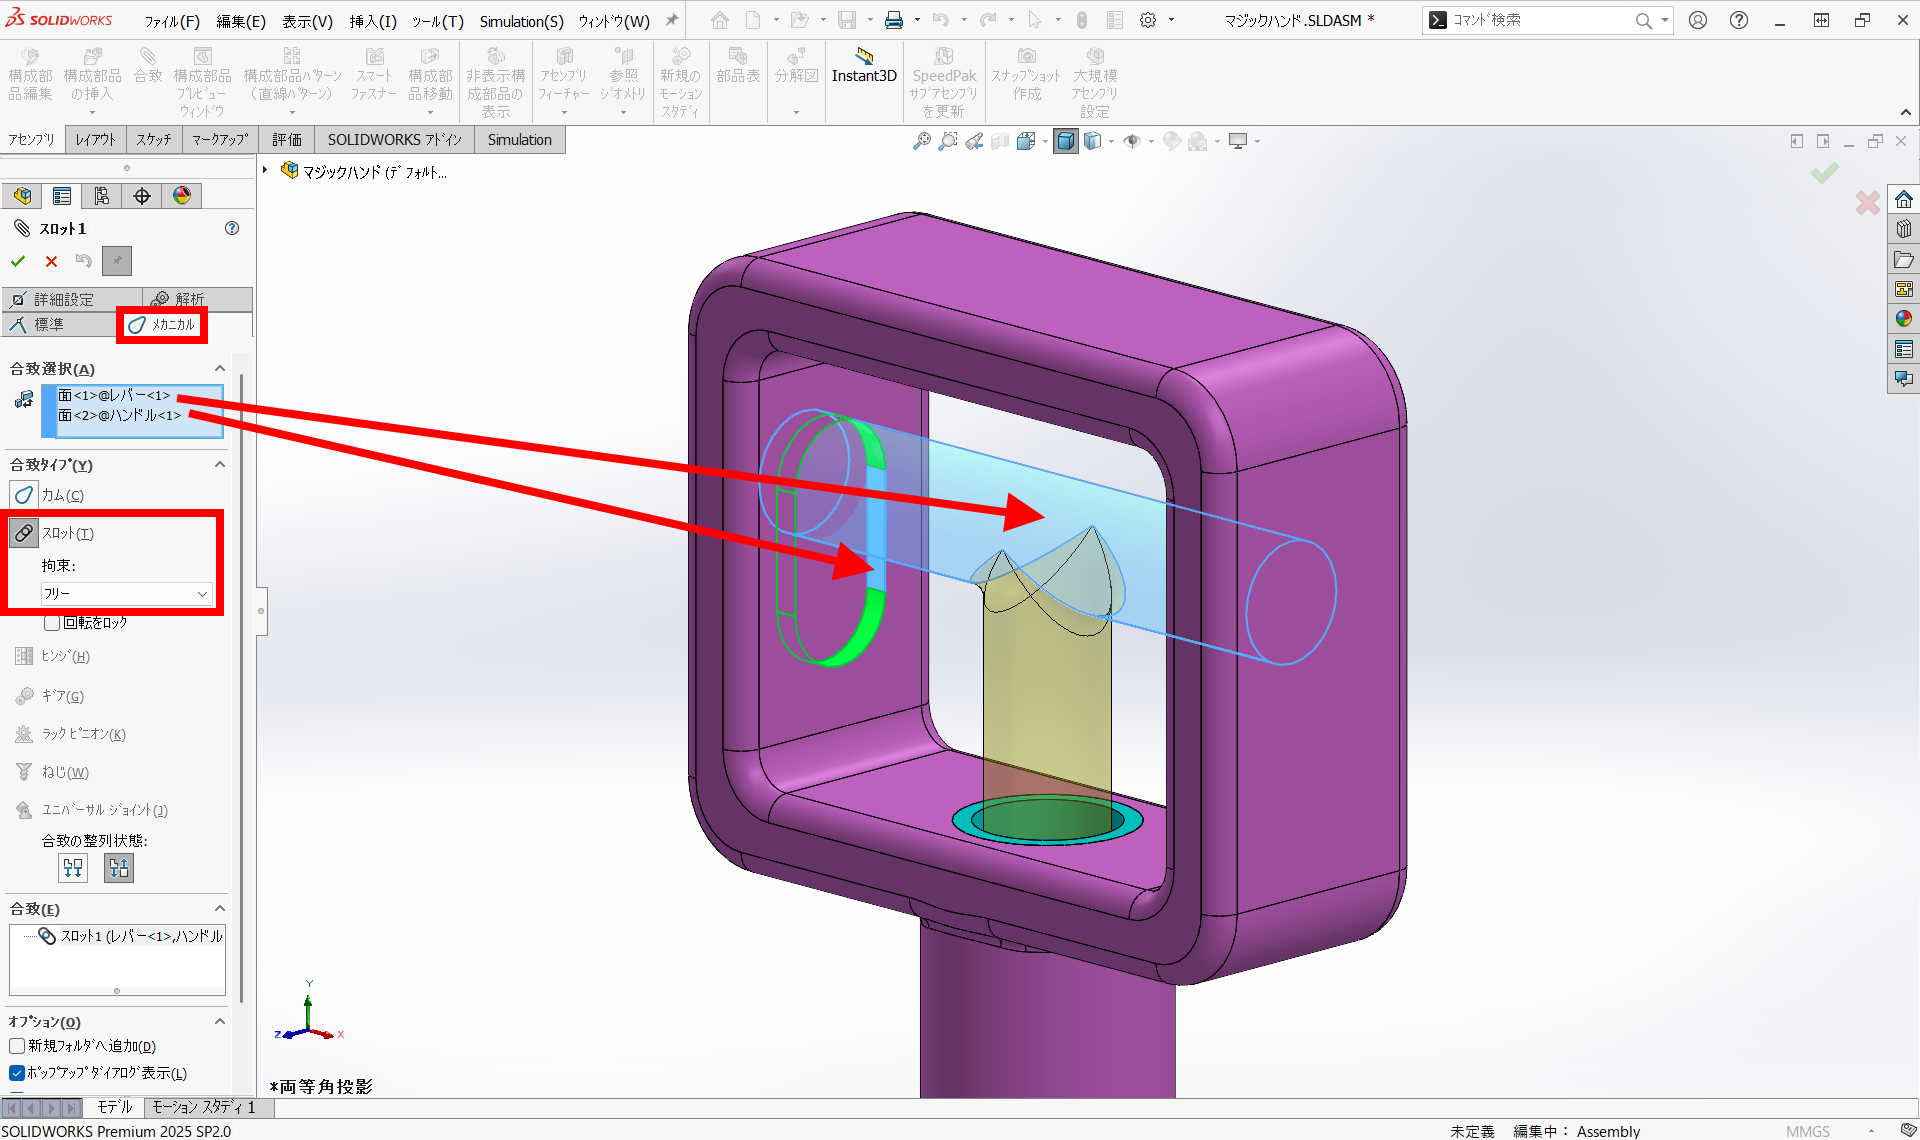Click コマンド検索 search field

tap(1541, 20)
